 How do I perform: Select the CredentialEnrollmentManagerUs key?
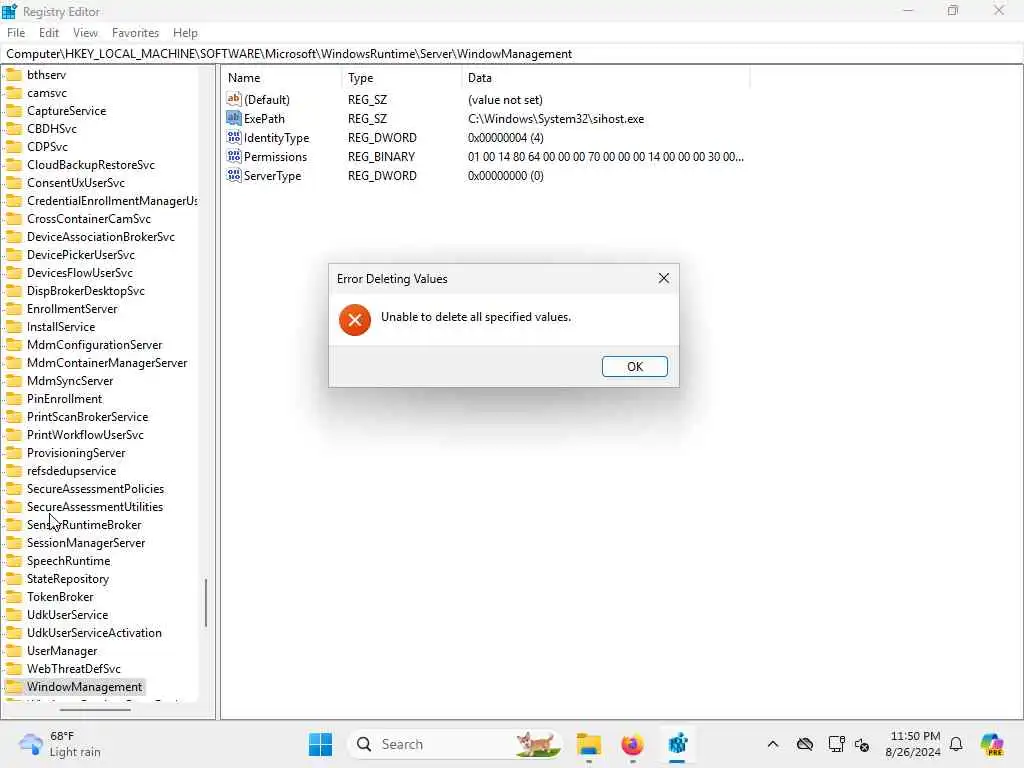112,200
